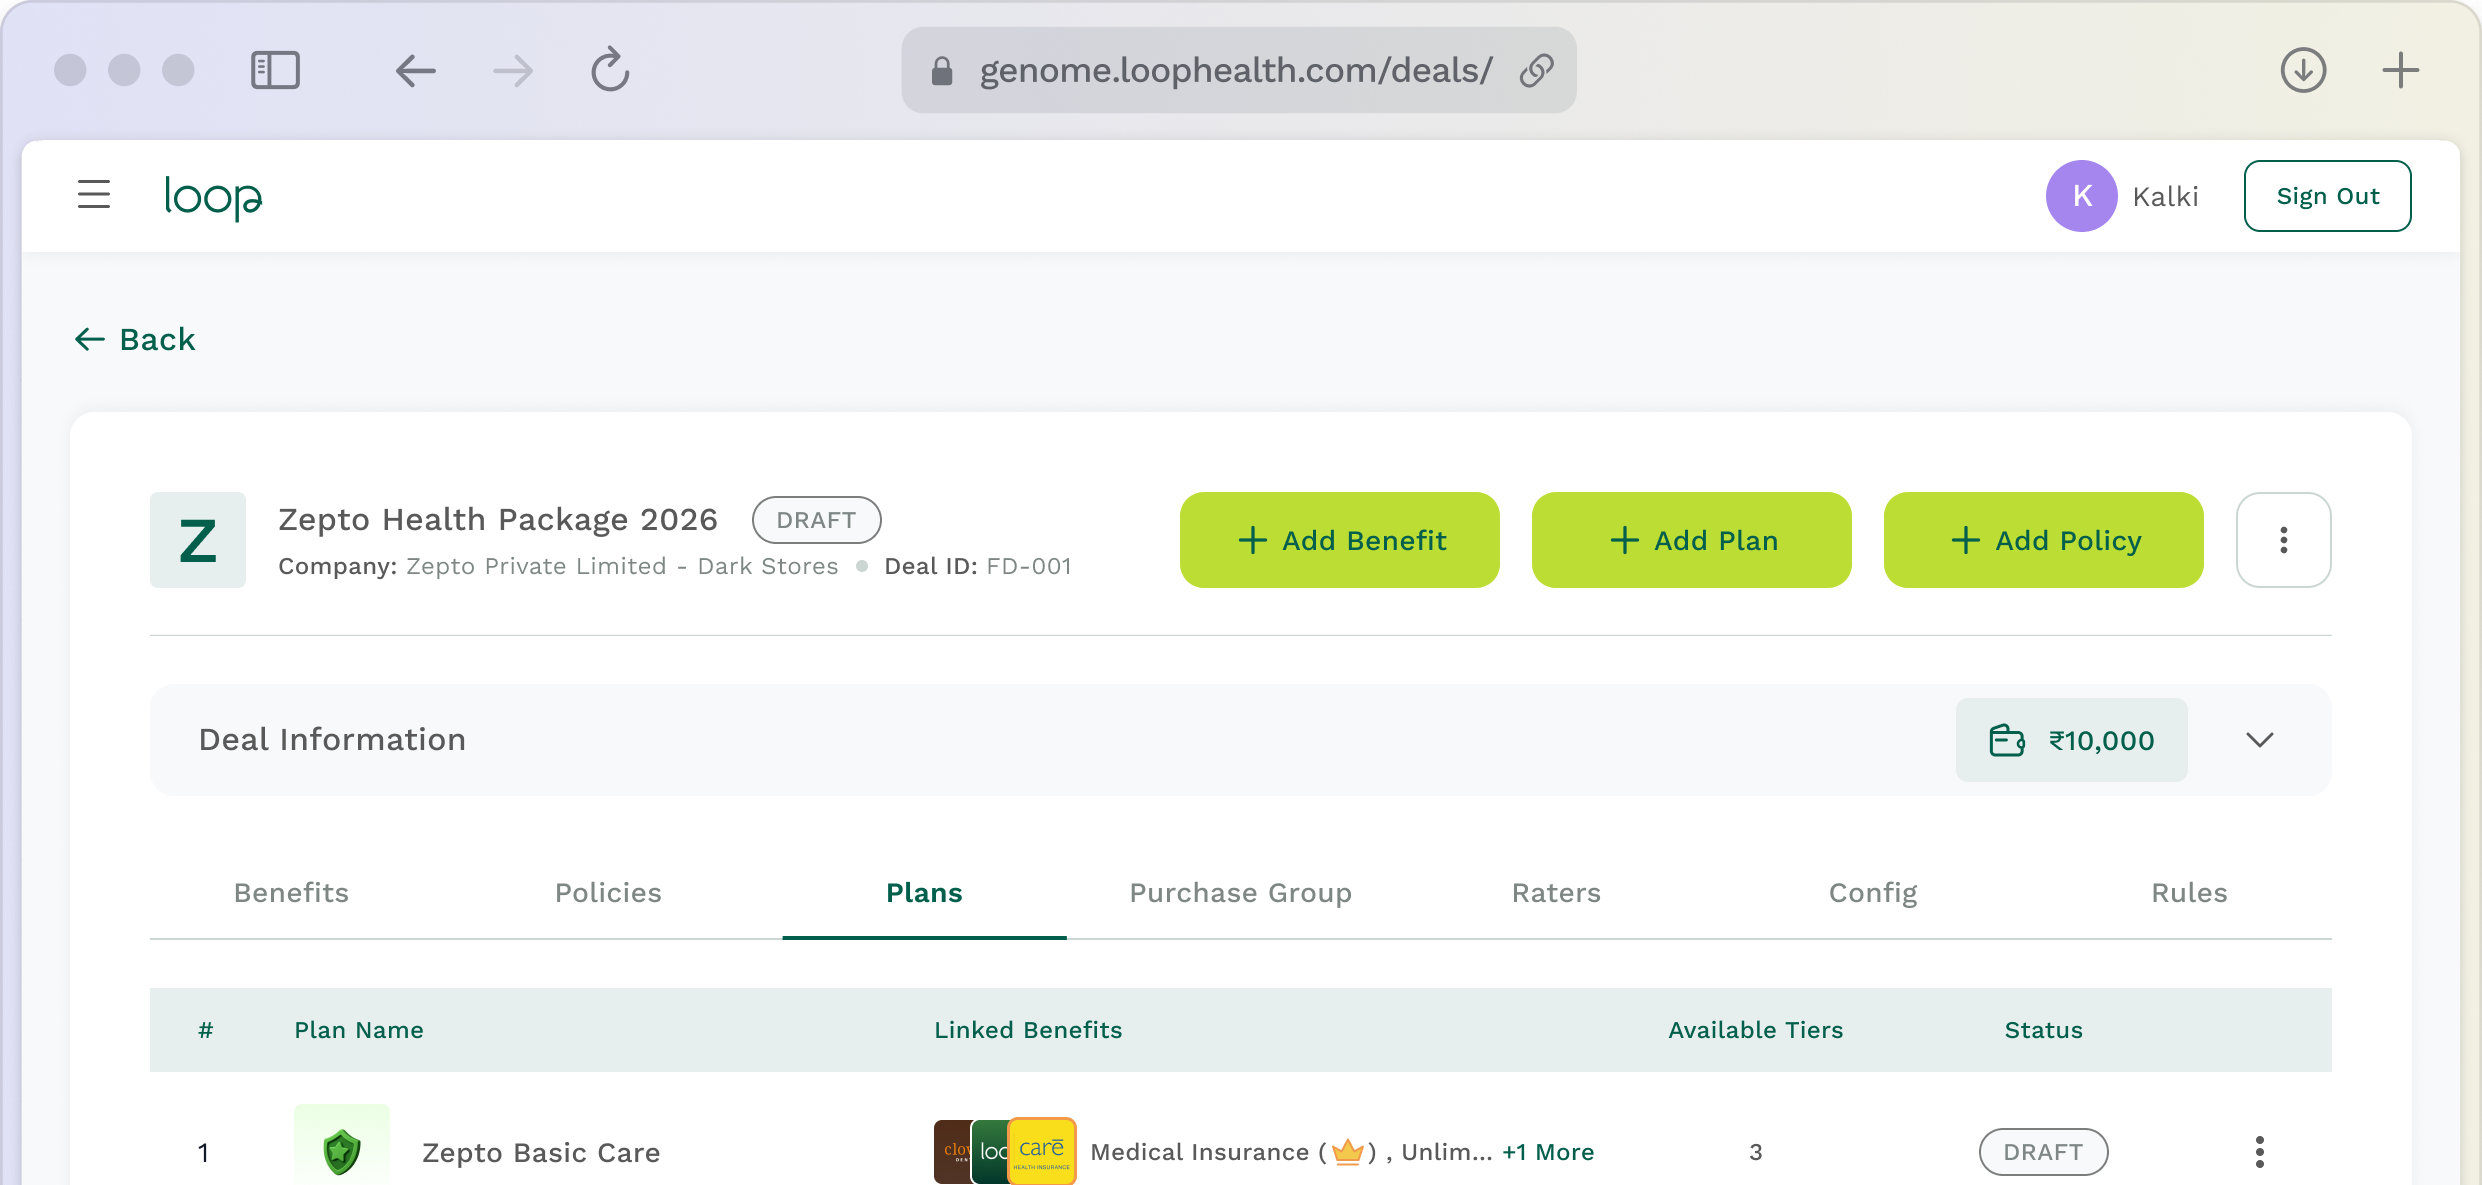Click the Zepto Basic Care shield icon
2482x1185 pixels.
[x=342, y=1150]
